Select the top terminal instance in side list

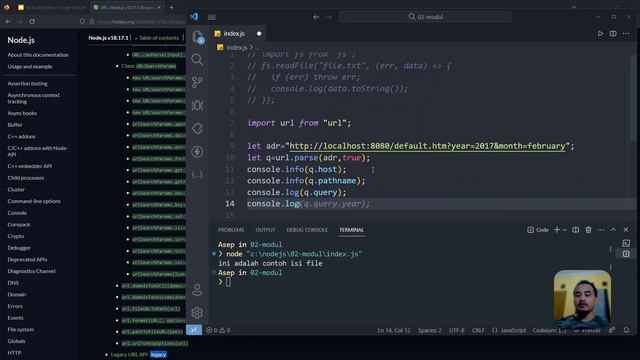click(626, 244)
